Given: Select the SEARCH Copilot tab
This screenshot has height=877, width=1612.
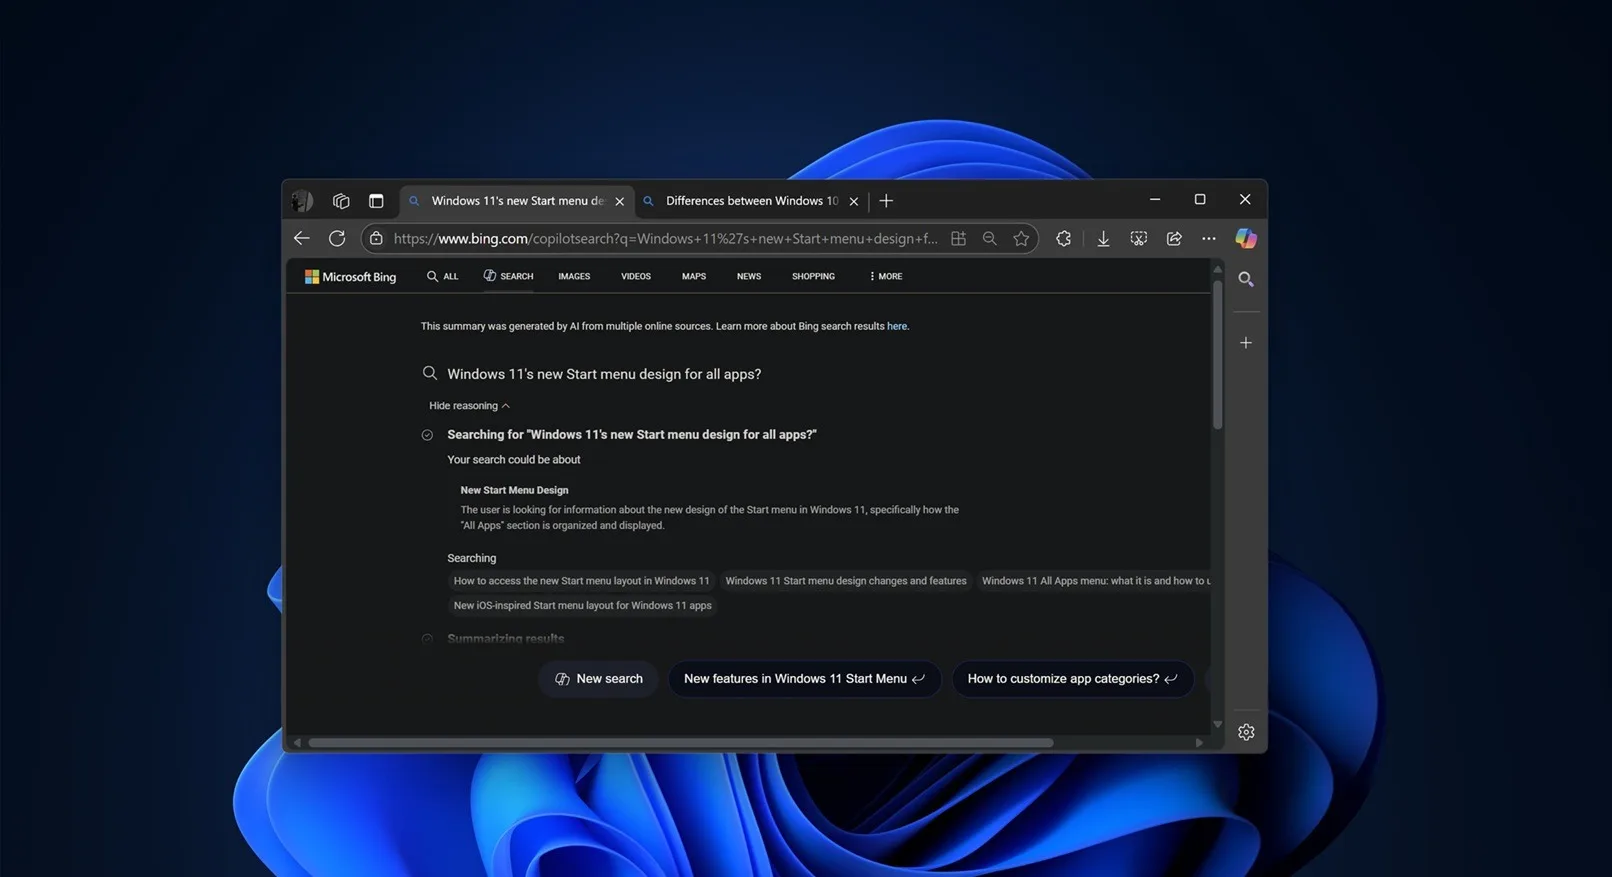Looking at the screenshot, I should 508,276.
